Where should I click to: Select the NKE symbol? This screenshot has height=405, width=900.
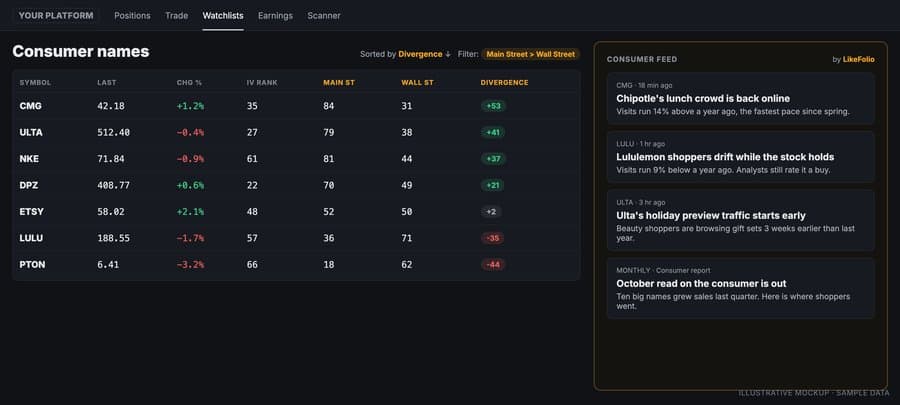pos(29,159)
